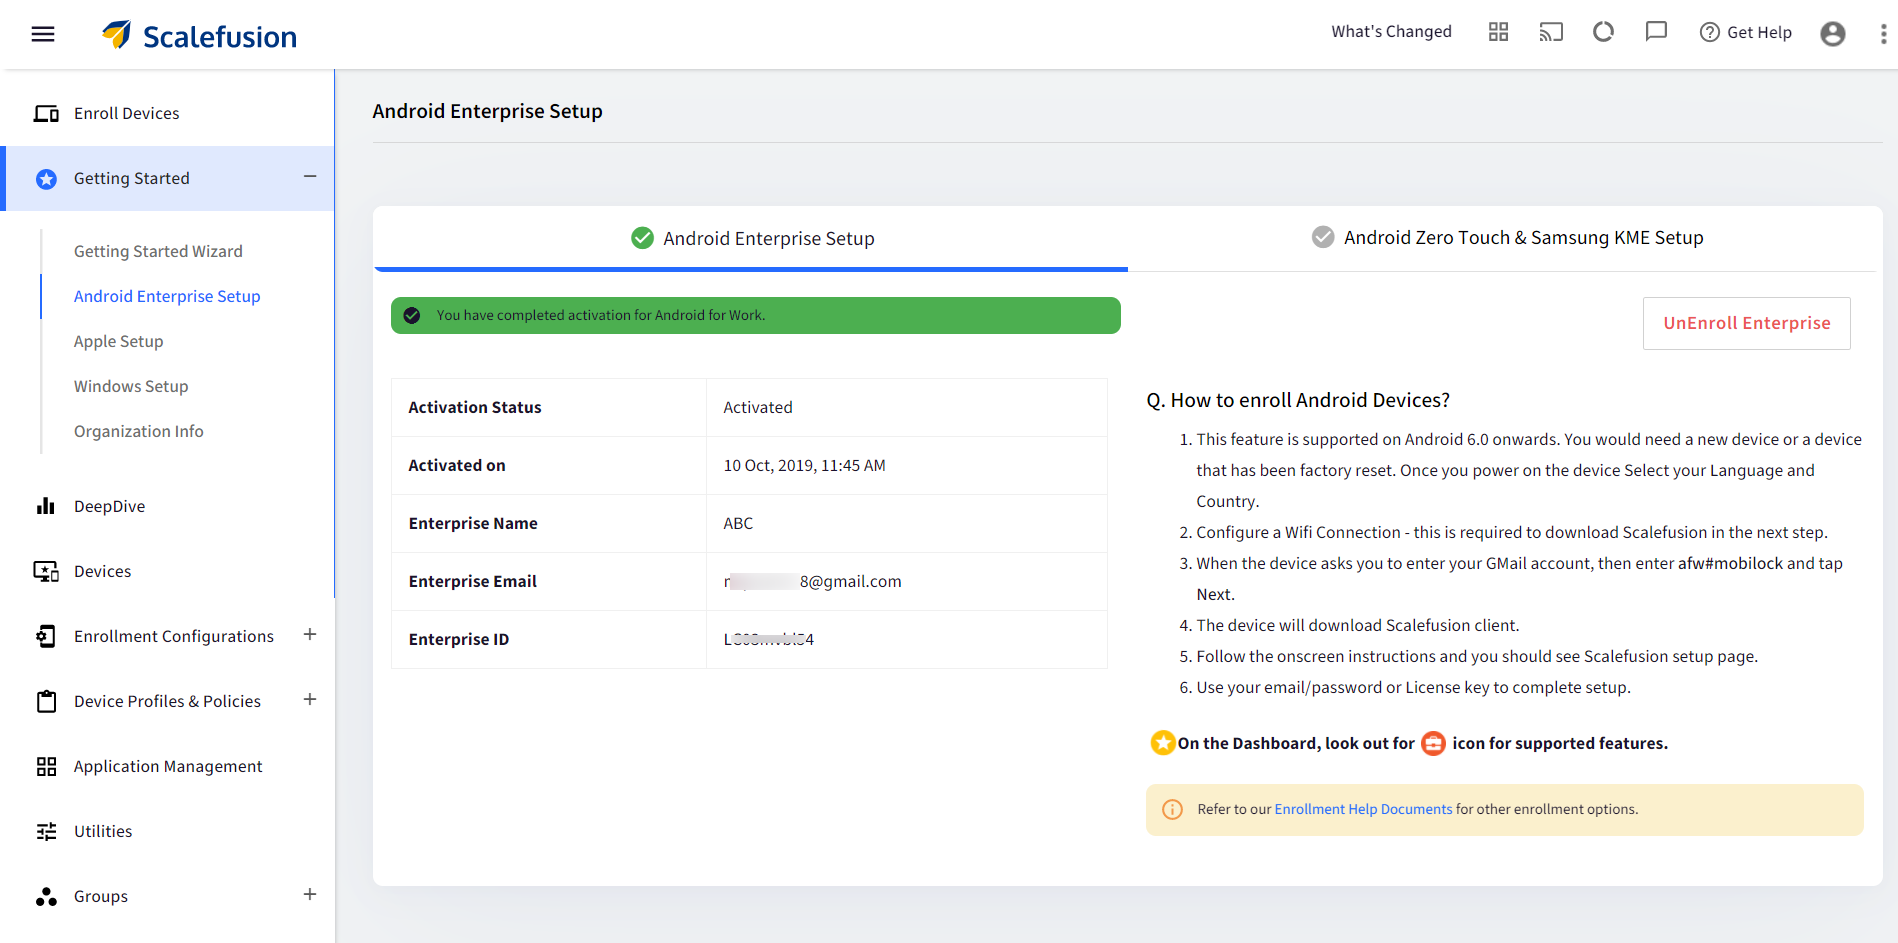Click the Utilities sliders icon
The image size is (1898, 943).
pyautogui.click(x=46, y=831)
